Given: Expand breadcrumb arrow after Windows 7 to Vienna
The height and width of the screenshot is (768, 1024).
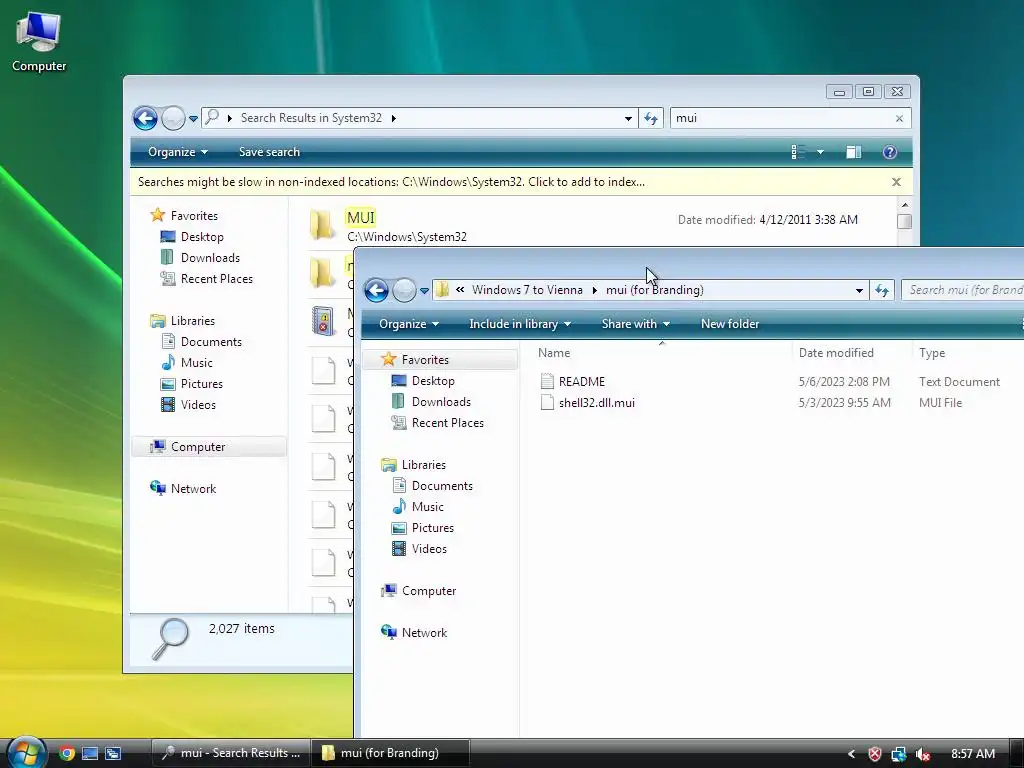Looking at the screenshot, I should coord(595,290).
